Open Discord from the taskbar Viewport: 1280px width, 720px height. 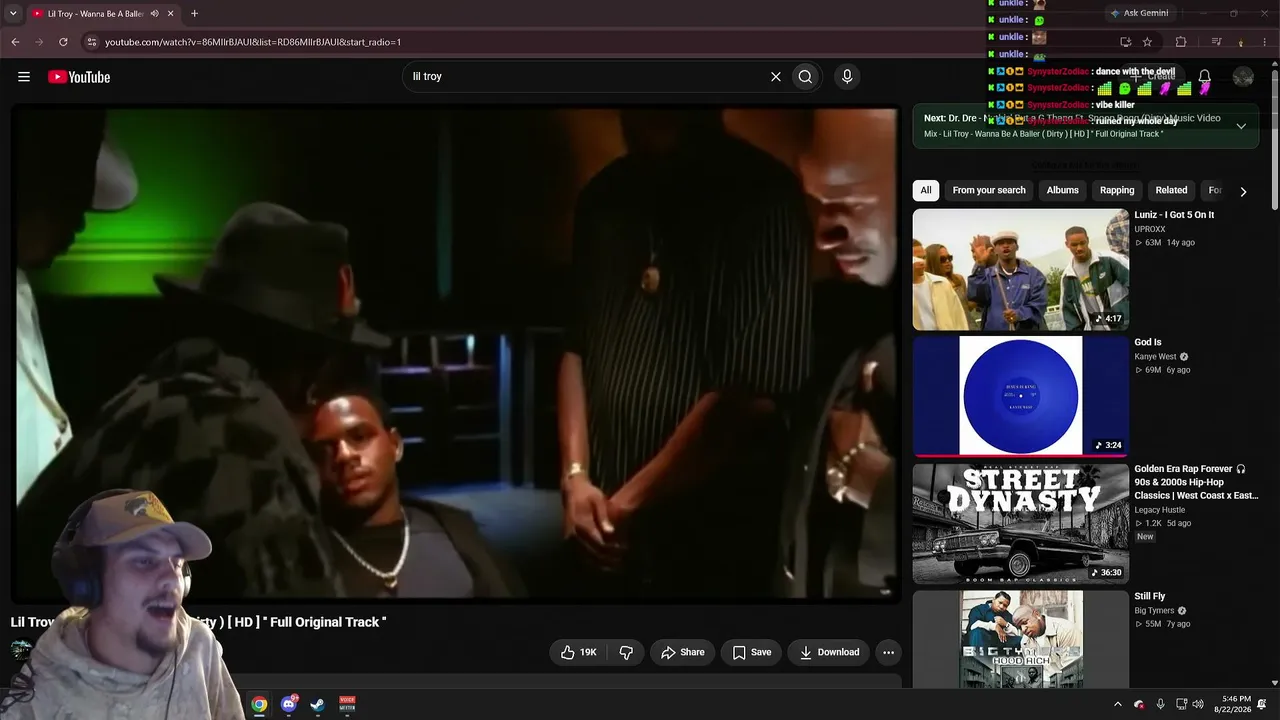(x=289, y=704)
